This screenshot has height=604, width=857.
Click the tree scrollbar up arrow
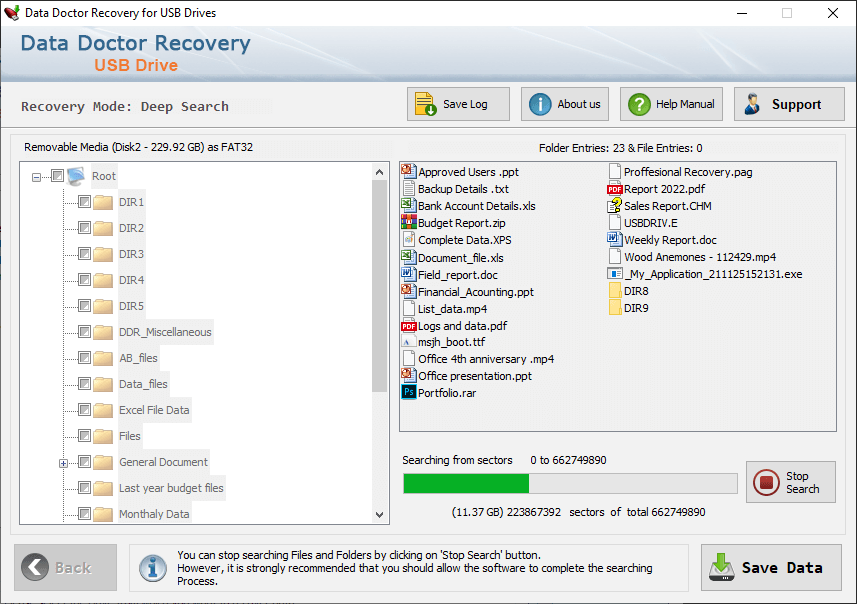point(379,172)
